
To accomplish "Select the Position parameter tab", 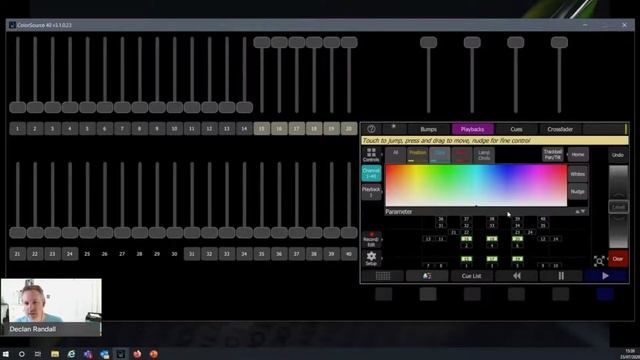I will (417, 155).
